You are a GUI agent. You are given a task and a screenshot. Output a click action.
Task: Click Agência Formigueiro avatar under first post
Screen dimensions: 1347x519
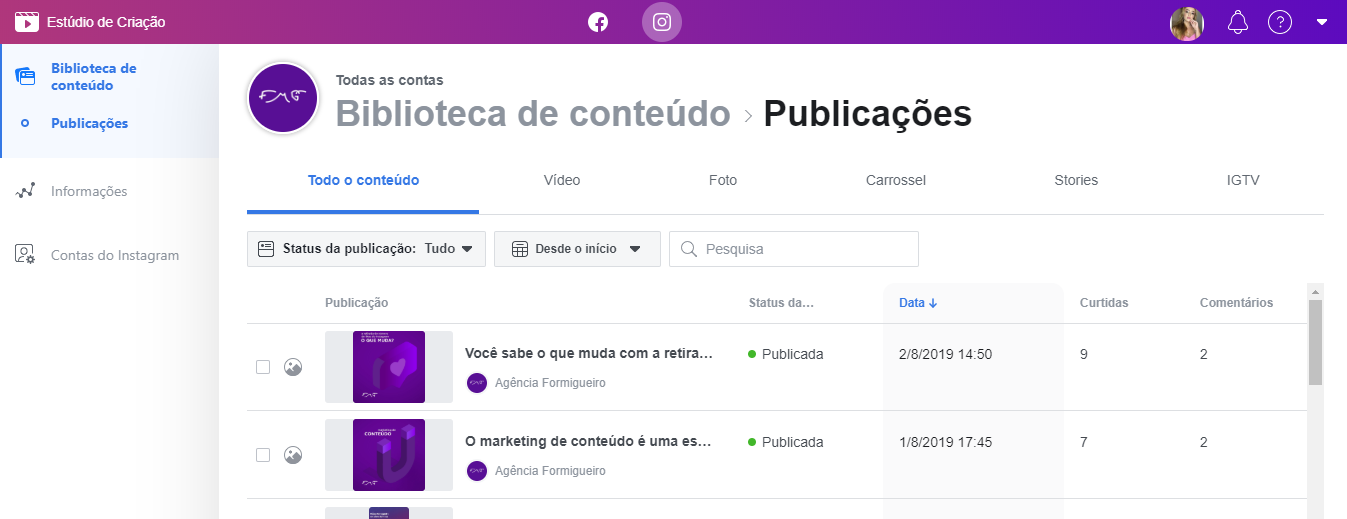(477, 383)
